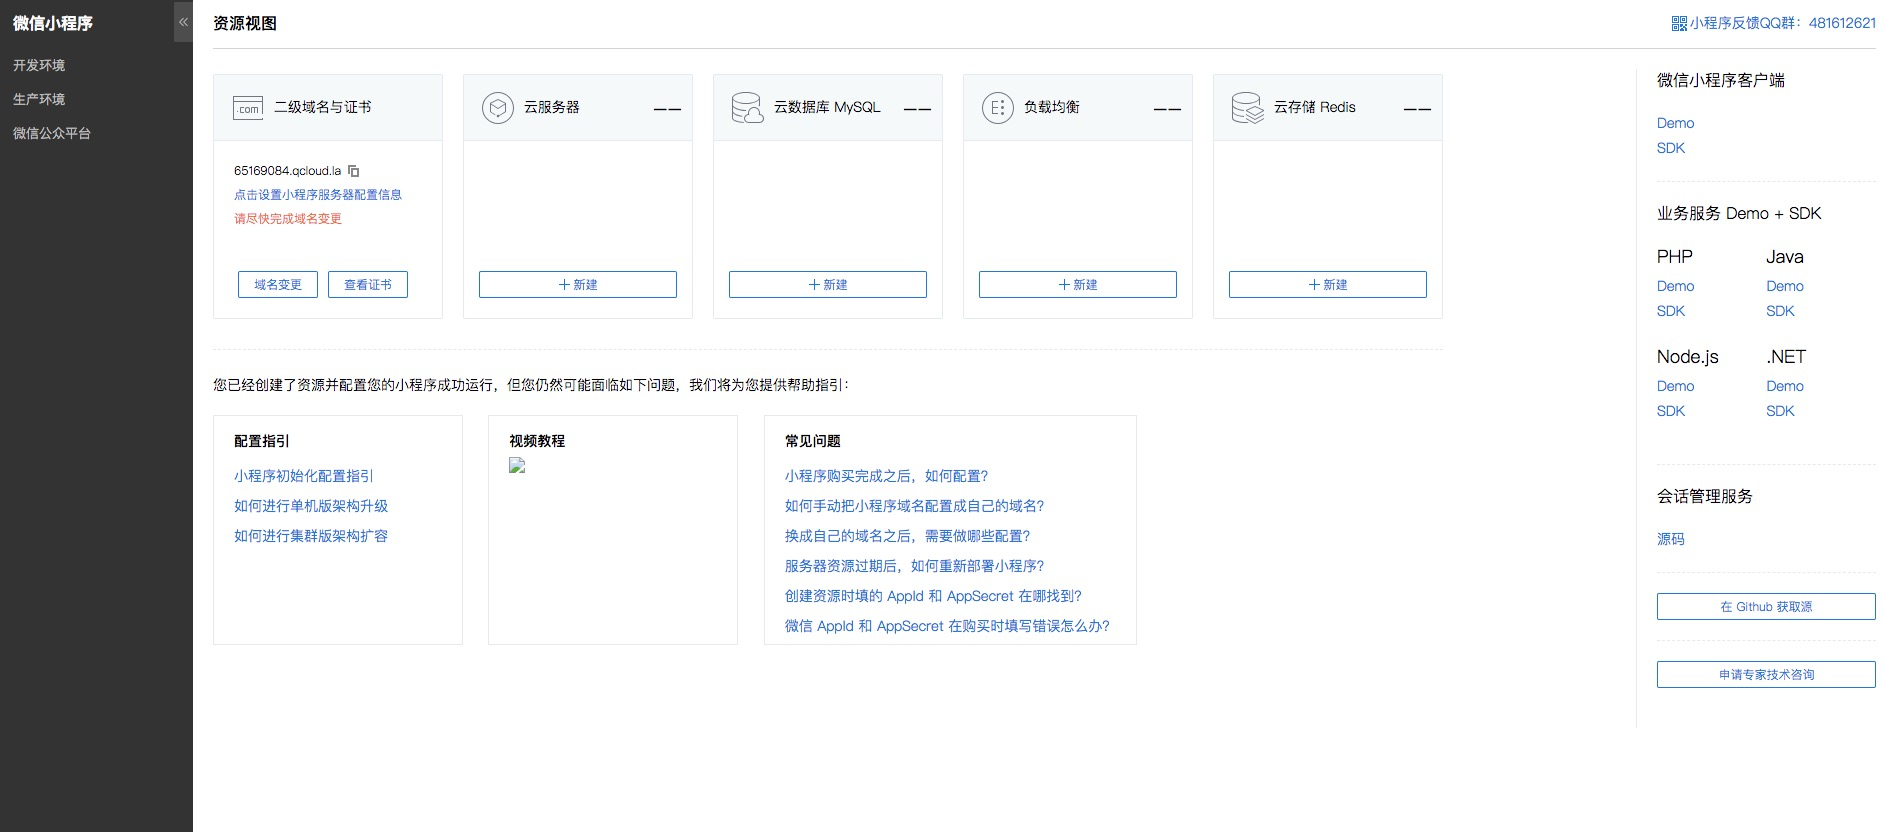Click the Redis cloud storage icon
The image size is (1884, 832).
pos(1248,107)
